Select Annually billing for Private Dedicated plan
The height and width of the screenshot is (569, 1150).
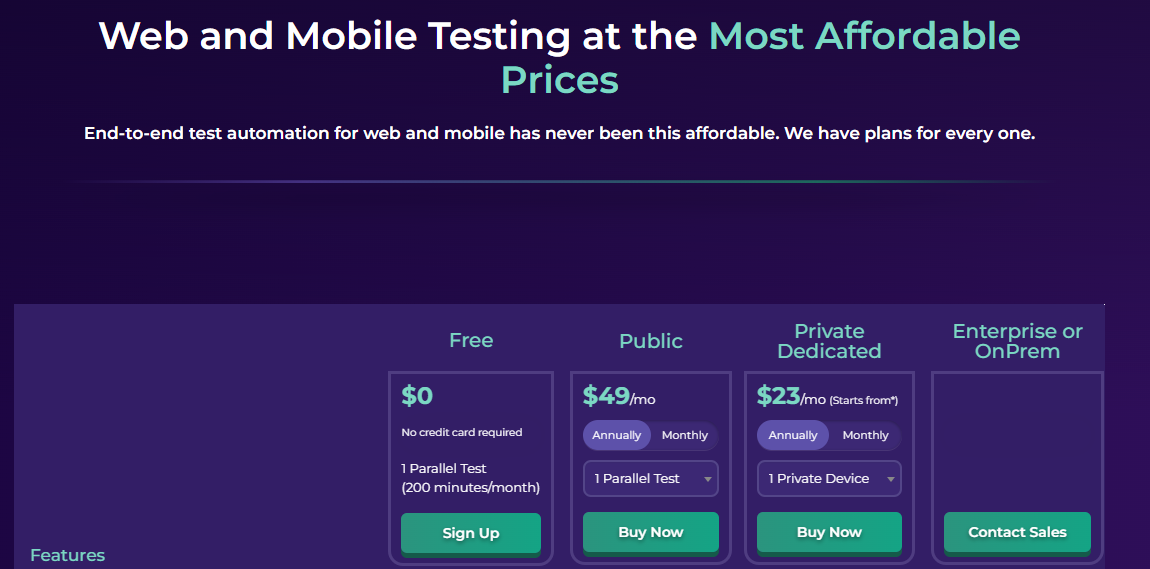click(793, 435)
